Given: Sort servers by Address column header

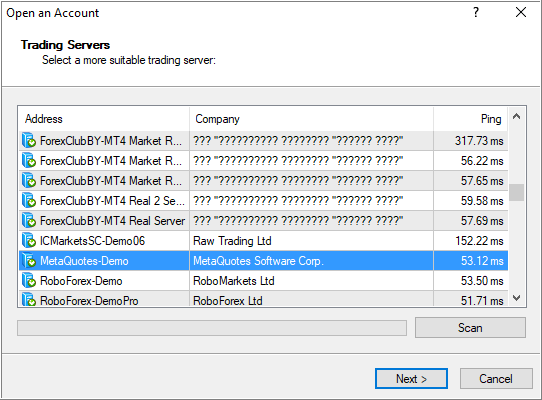Looking at the screenshot, I should click(104, 119).
